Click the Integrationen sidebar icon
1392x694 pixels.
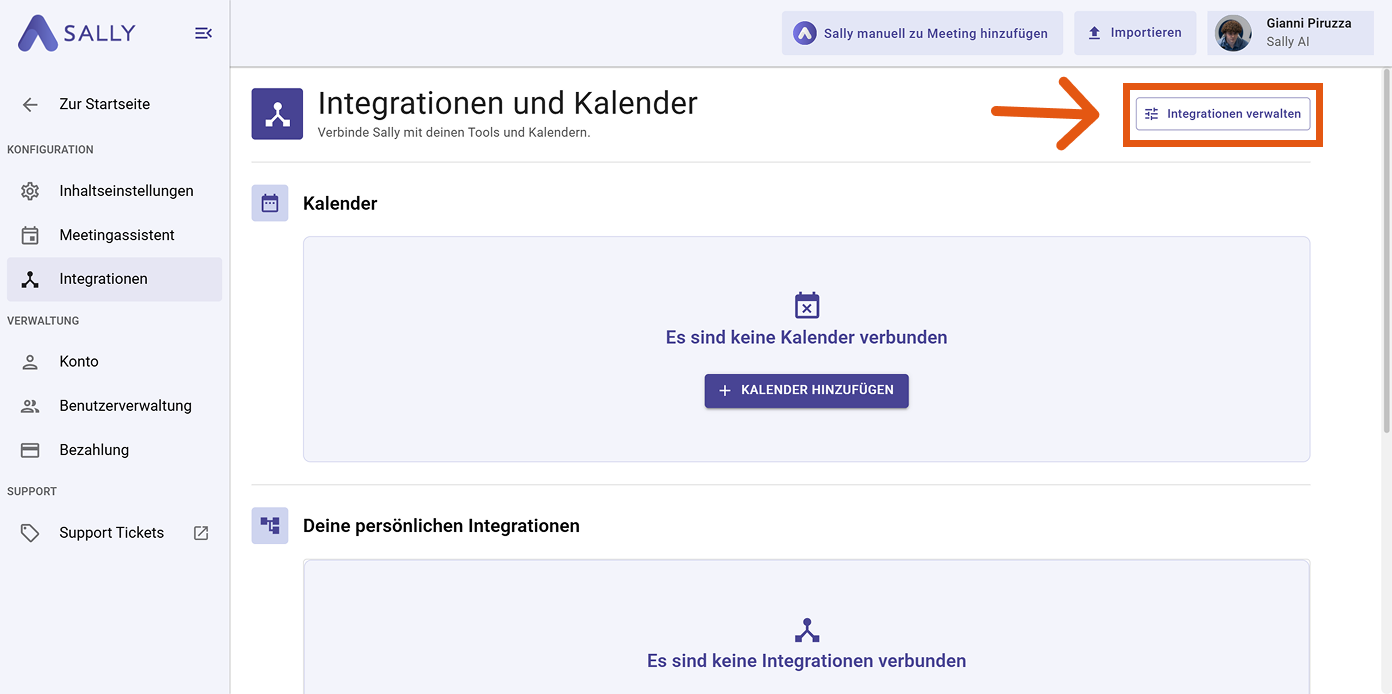pyautogui.click(x=30, y=279)
